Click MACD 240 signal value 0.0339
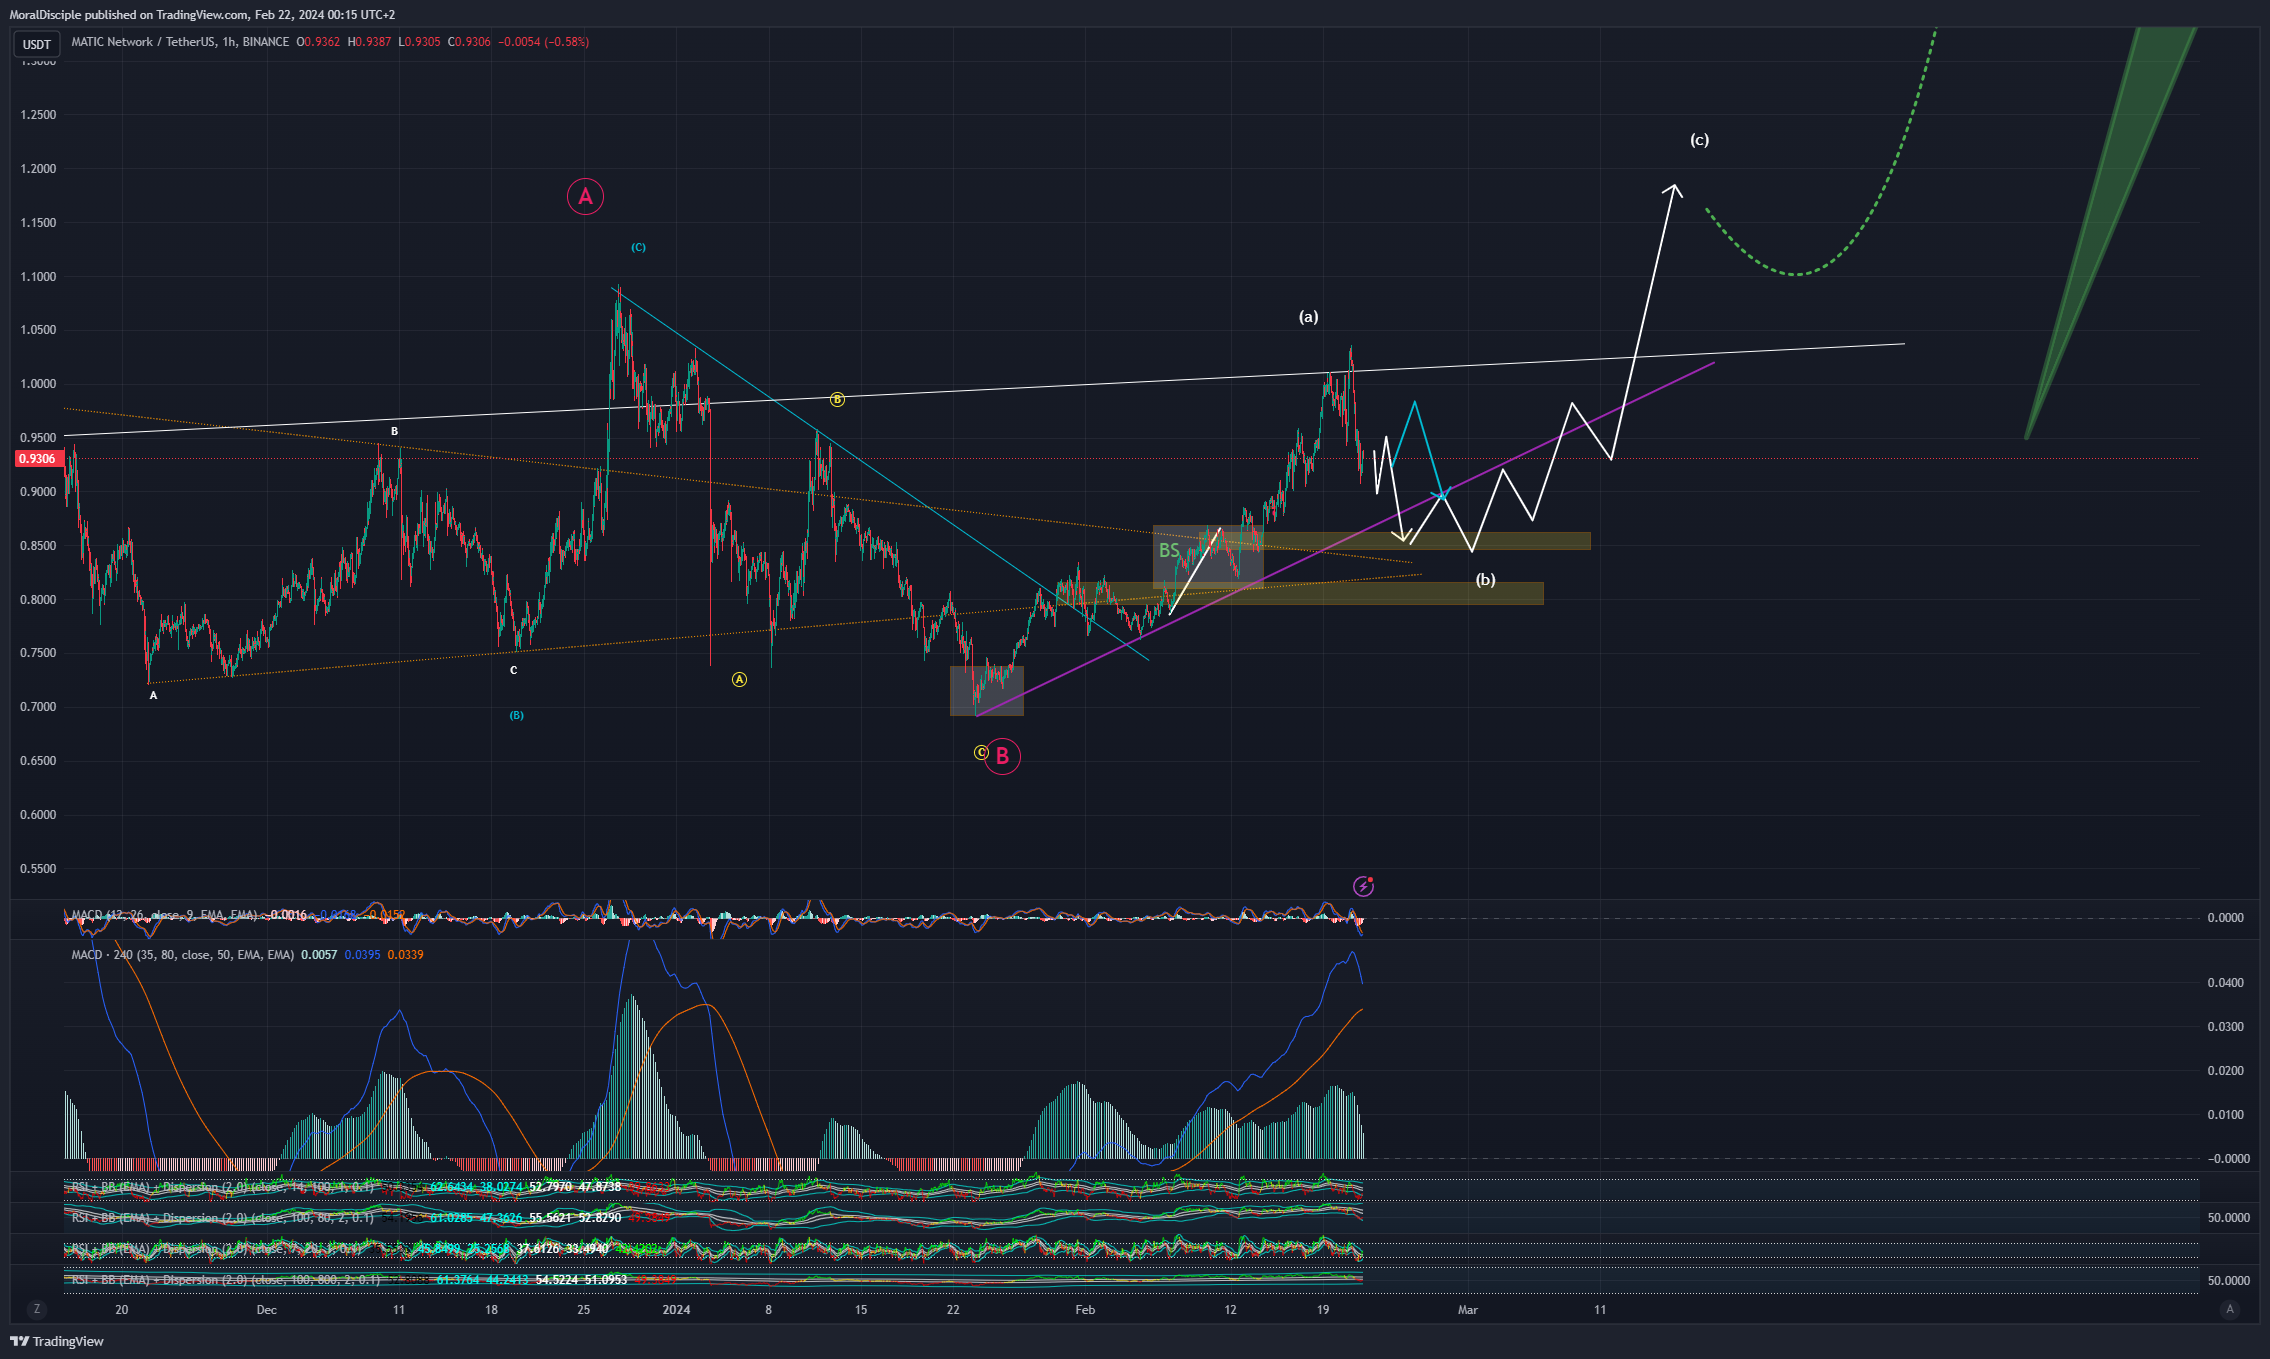This screenshot has height=1359, width=2270. pyautogui.click(x=405, y=955)
